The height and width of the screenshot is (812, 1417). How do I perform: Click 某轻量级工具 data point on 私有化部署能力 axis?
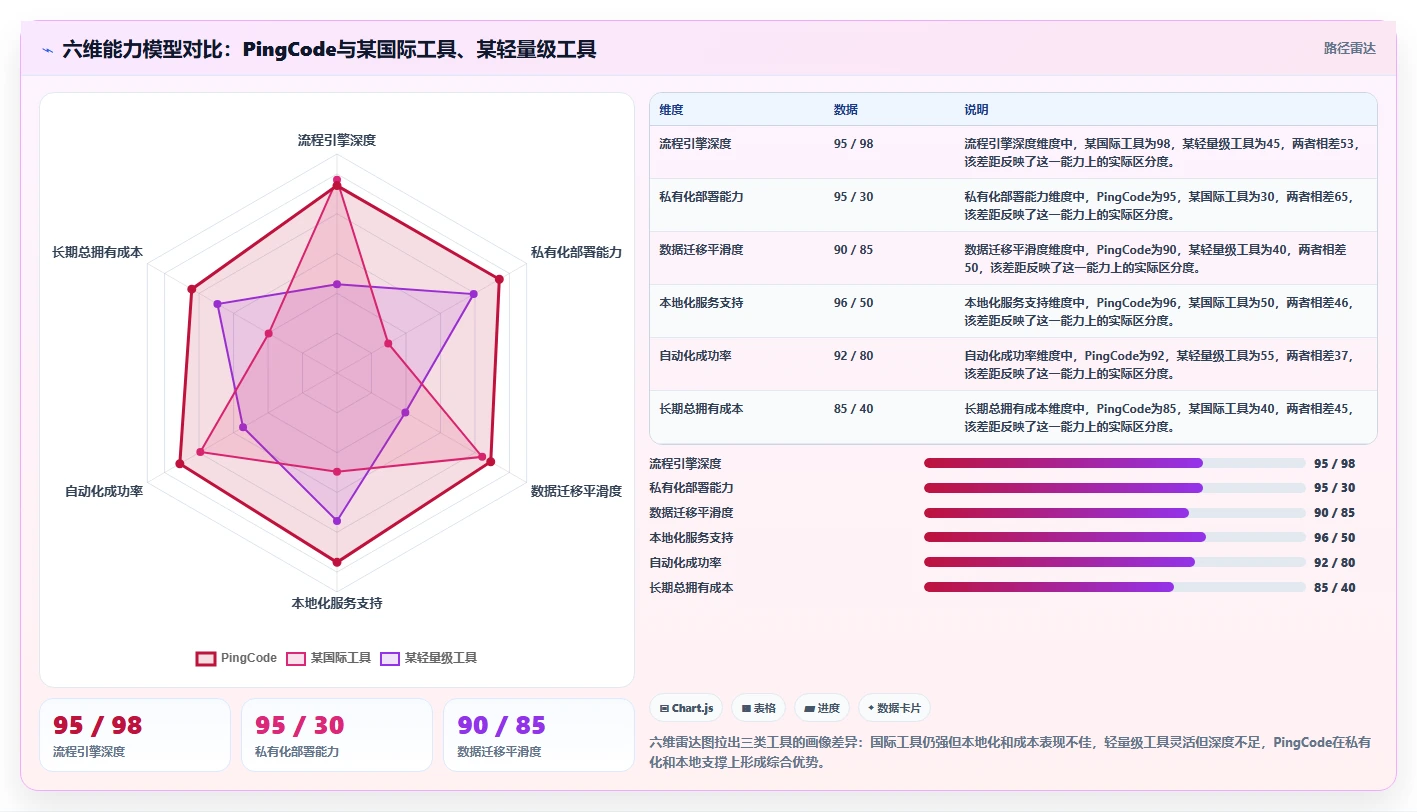point(473,294)
